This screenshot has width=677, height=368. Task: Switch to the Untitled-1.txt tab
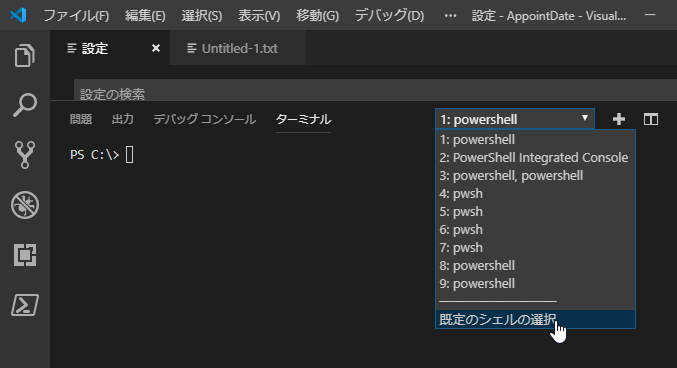[x=238, y=48]
